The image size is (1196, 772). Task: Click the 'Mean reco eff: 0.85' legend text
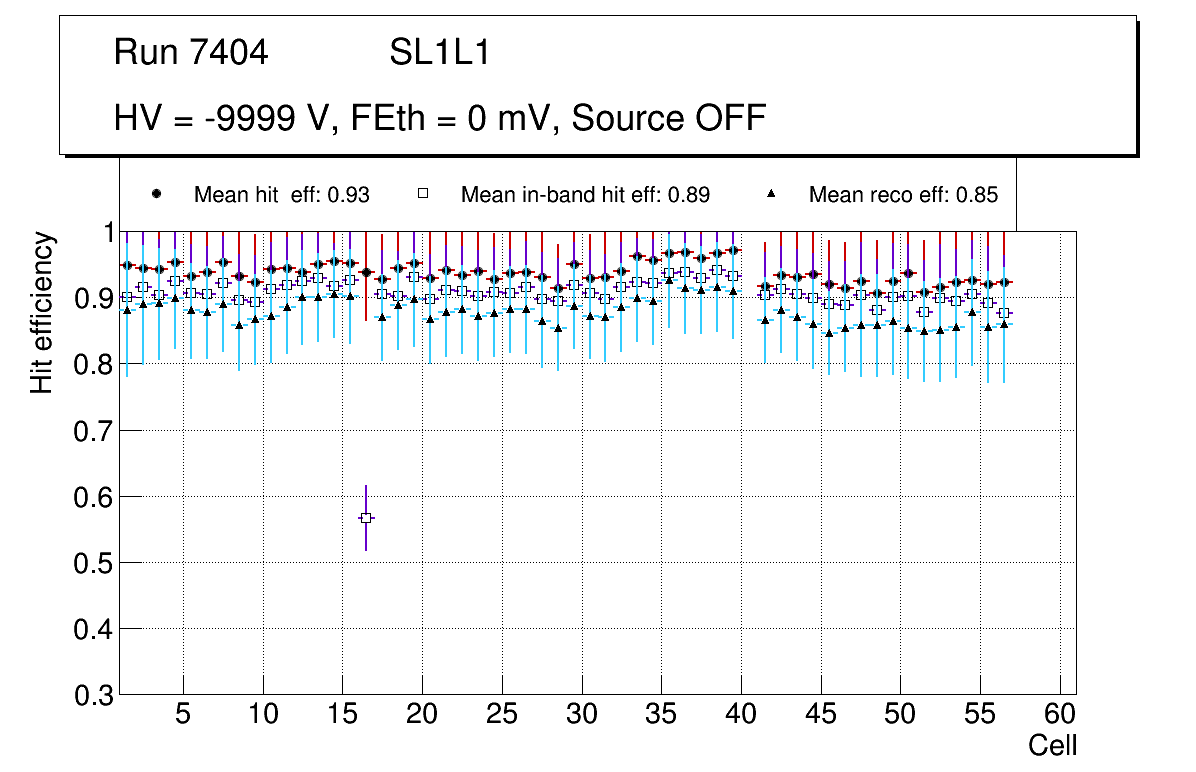903,195
